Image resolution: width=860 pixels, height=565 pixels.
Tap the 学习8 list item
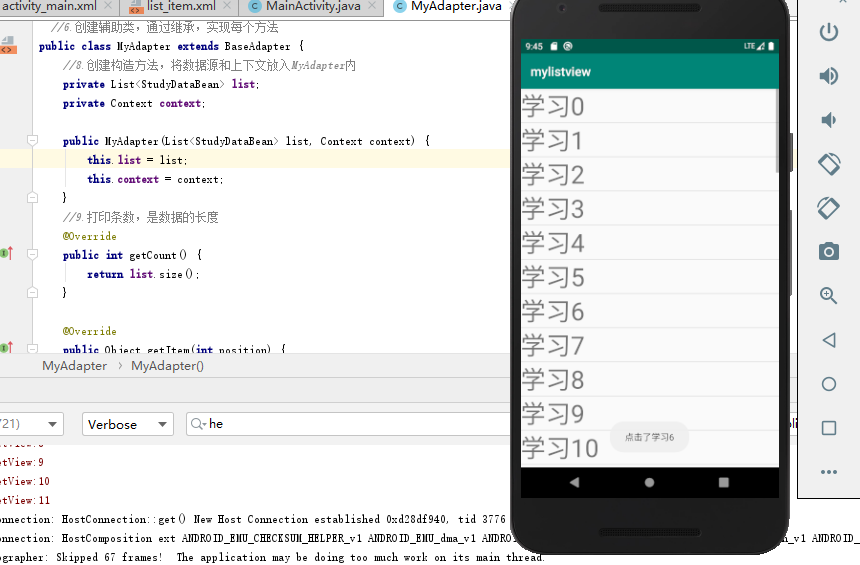click(x=648, y=380)
